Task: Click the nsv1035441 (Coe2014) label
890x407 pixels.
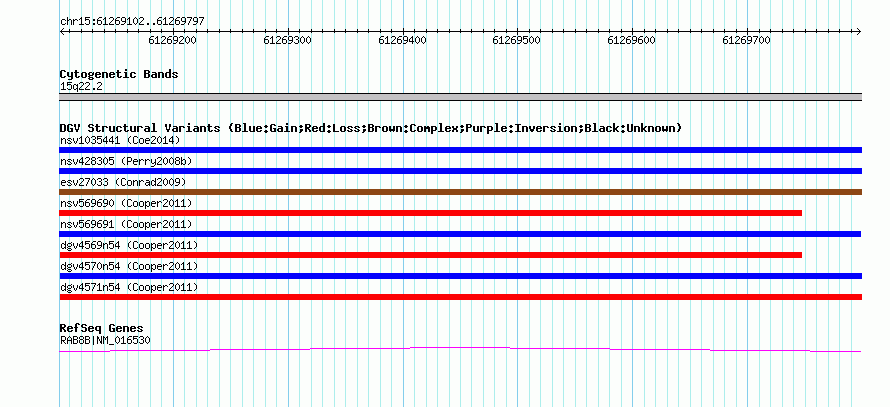Action: tap(120, 140)
